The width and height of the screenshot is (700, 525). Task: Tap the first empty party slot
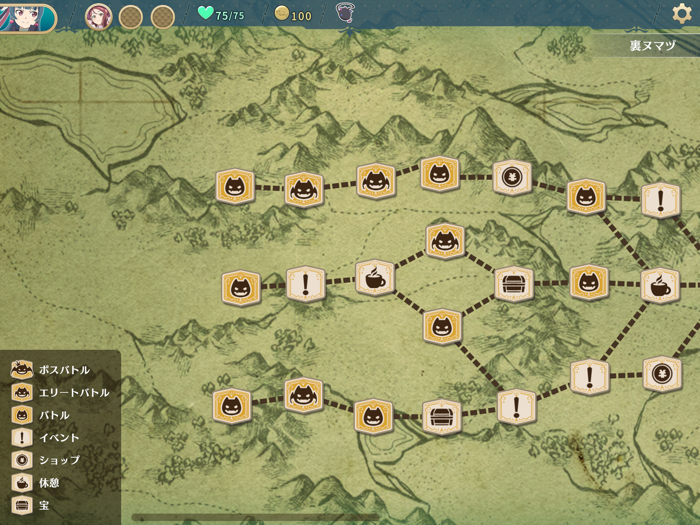pos(130,17)
